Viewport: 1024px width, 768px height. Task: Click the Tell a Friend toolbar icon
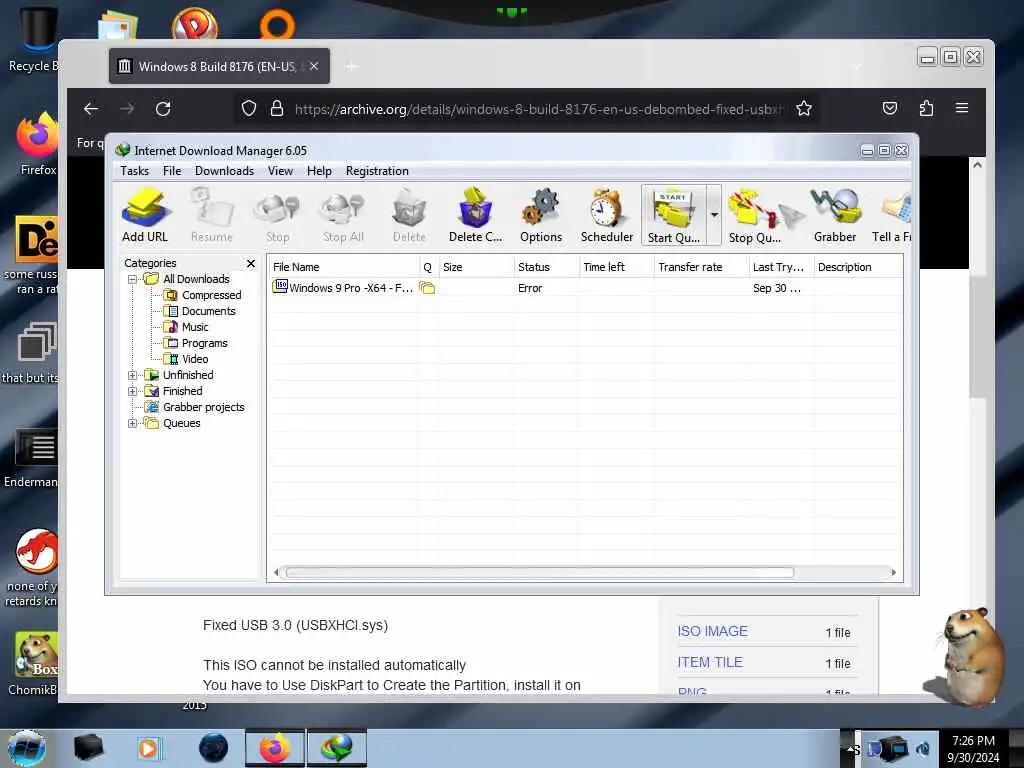click(x=892, y=216)
